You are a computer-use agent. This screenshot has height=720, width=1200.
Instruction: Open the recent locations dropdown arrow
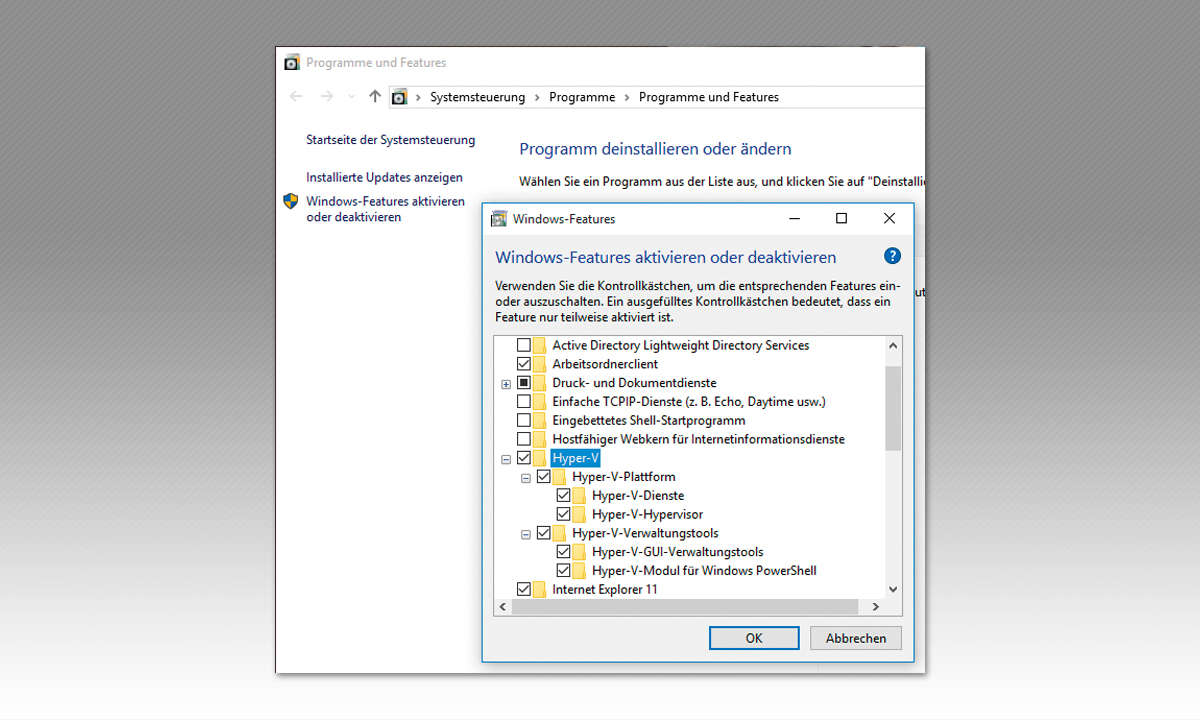[351, 97]
